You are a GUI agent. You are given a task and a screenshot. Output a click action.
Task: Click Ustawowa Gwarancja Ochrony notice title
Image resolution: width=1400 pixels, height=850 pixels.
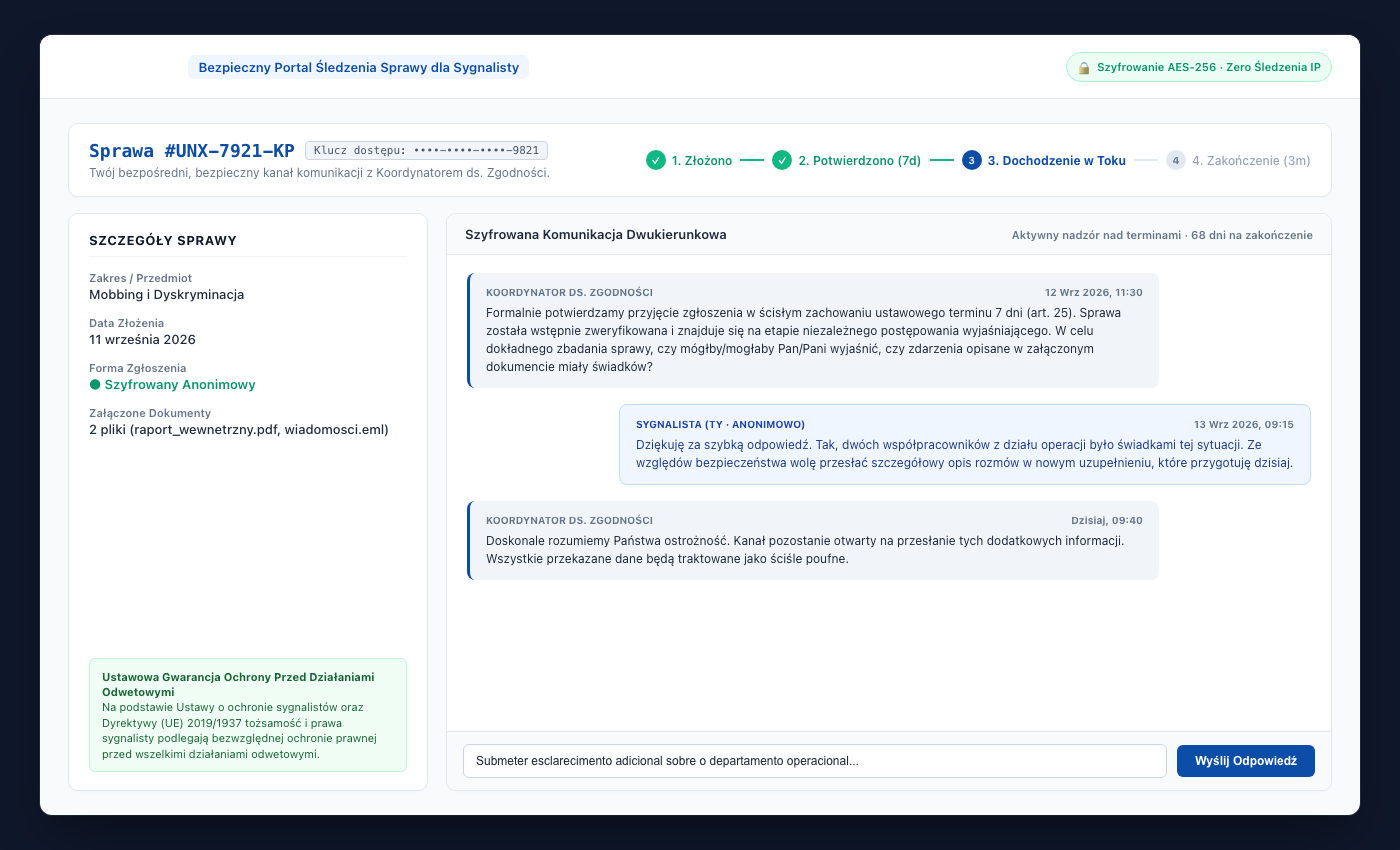[238, 685]
